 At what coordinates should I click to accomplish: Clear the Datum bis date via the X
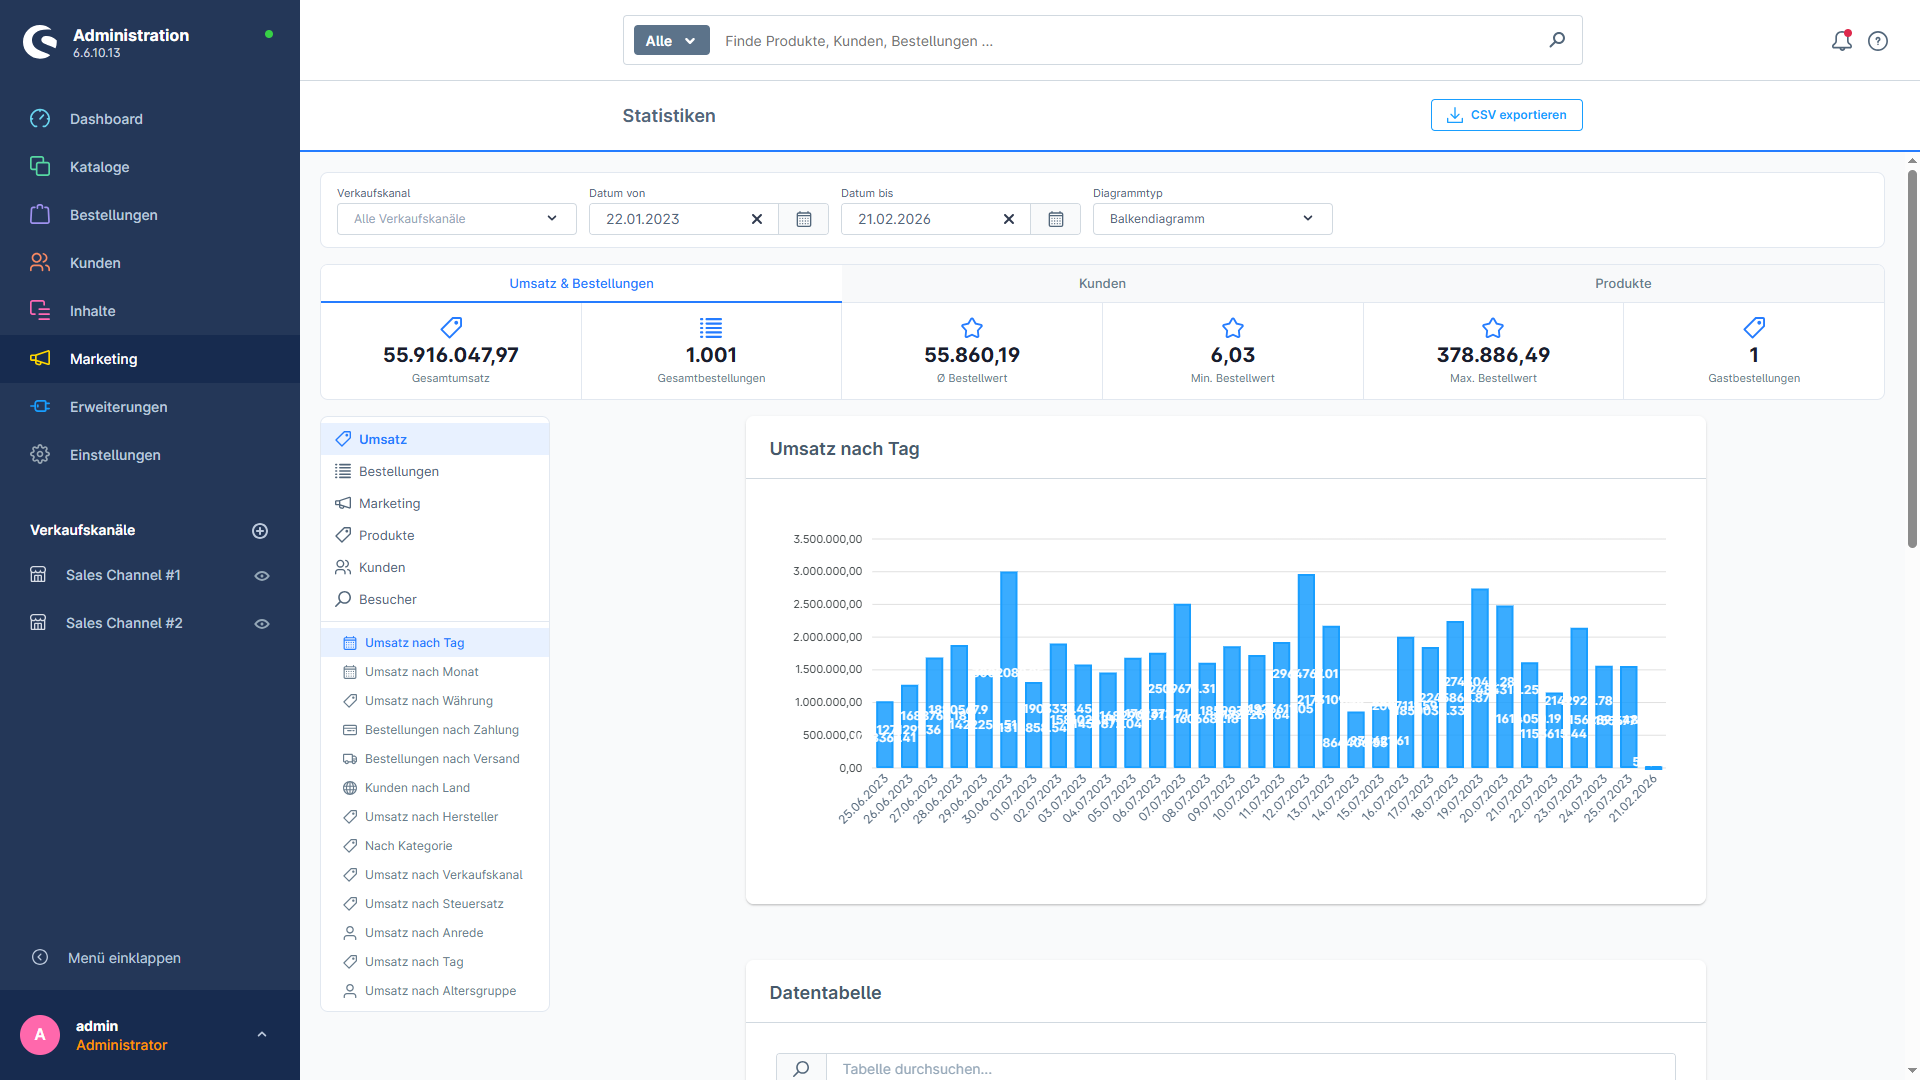coord(1008,218)
